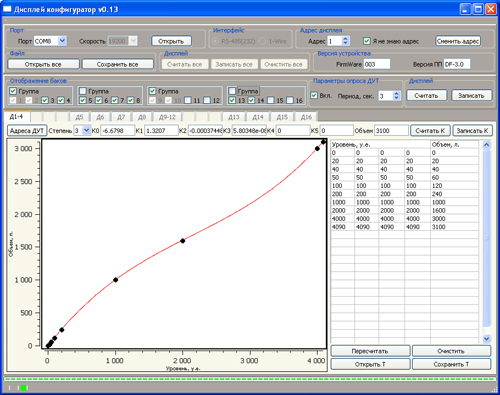Click the green status indicator
This screenshot has width=500, height=395.
point(24,388)
